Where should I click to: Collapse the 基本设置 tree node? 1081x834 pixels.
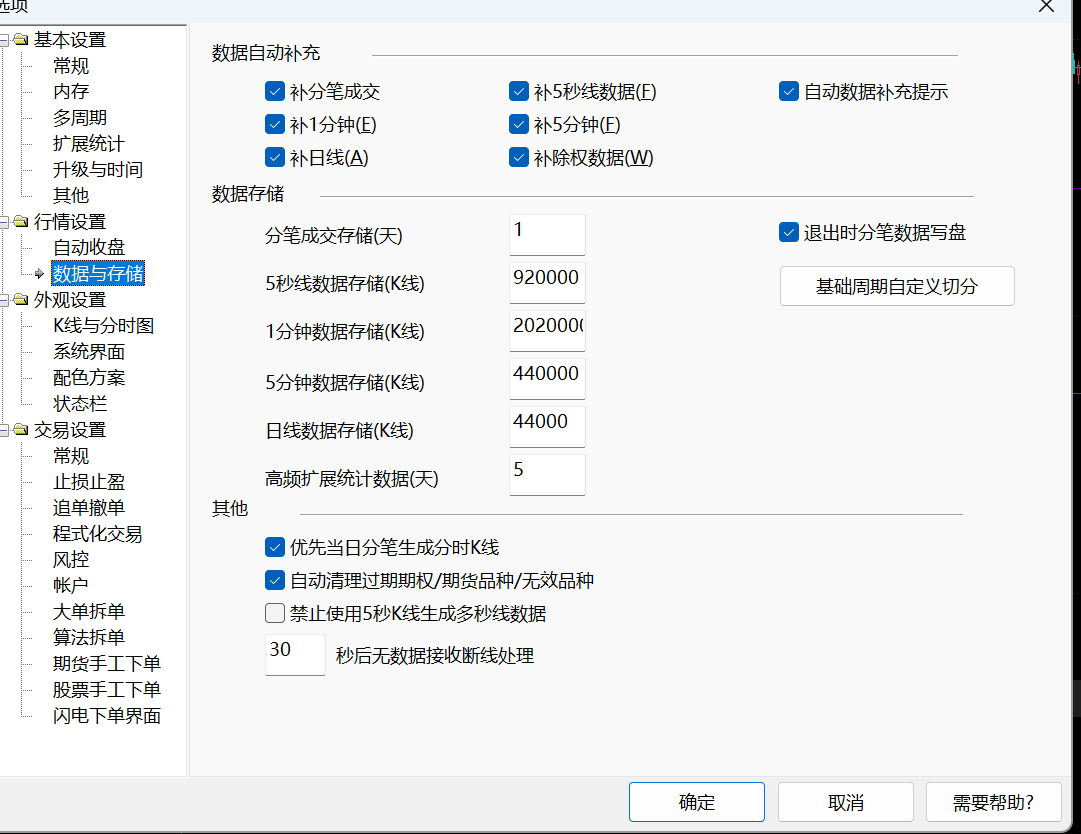pos(3,41)
